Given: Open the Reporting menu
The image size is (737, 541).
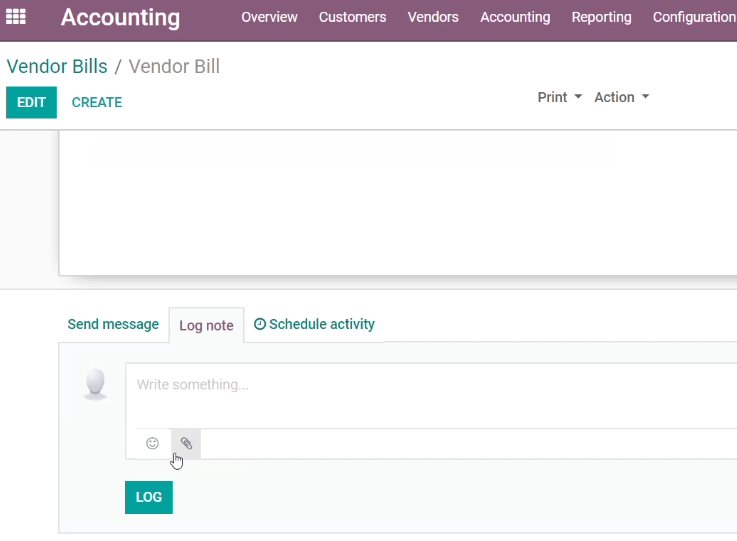Looking at the screenshot, I should click(601, 17).
